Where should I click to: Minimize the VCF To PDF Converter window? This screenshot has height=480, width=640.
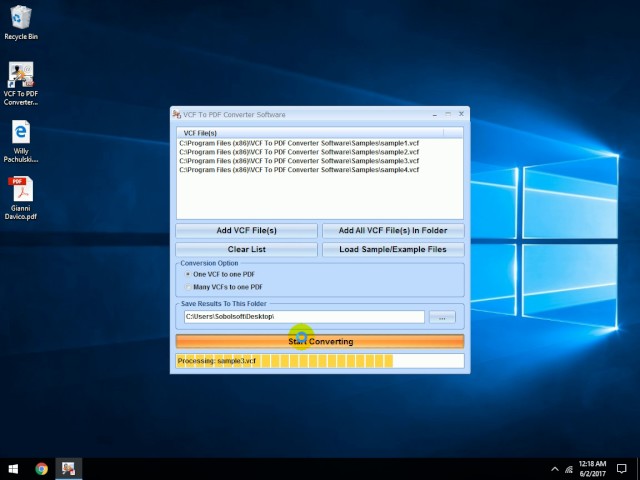435,114
